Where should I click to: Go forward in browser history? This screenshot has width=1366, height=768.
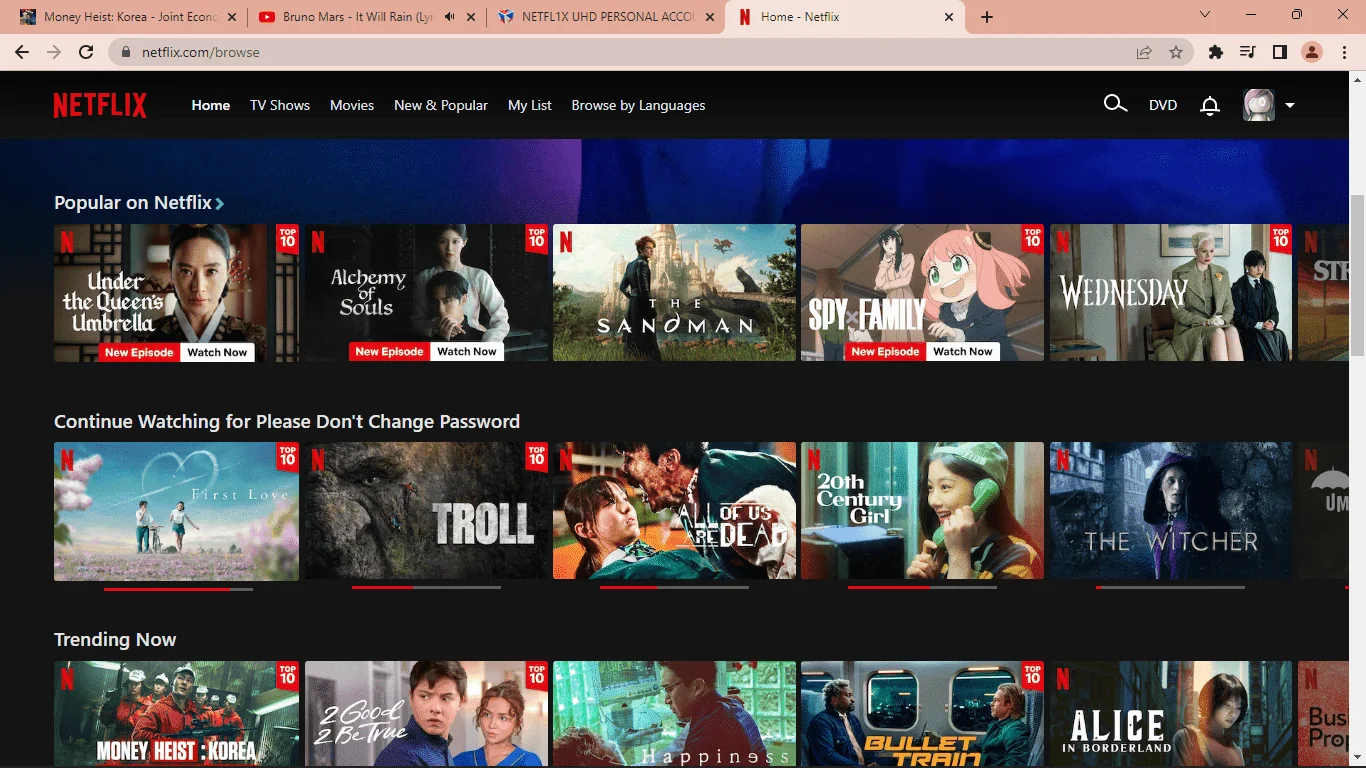coord(54,52)
